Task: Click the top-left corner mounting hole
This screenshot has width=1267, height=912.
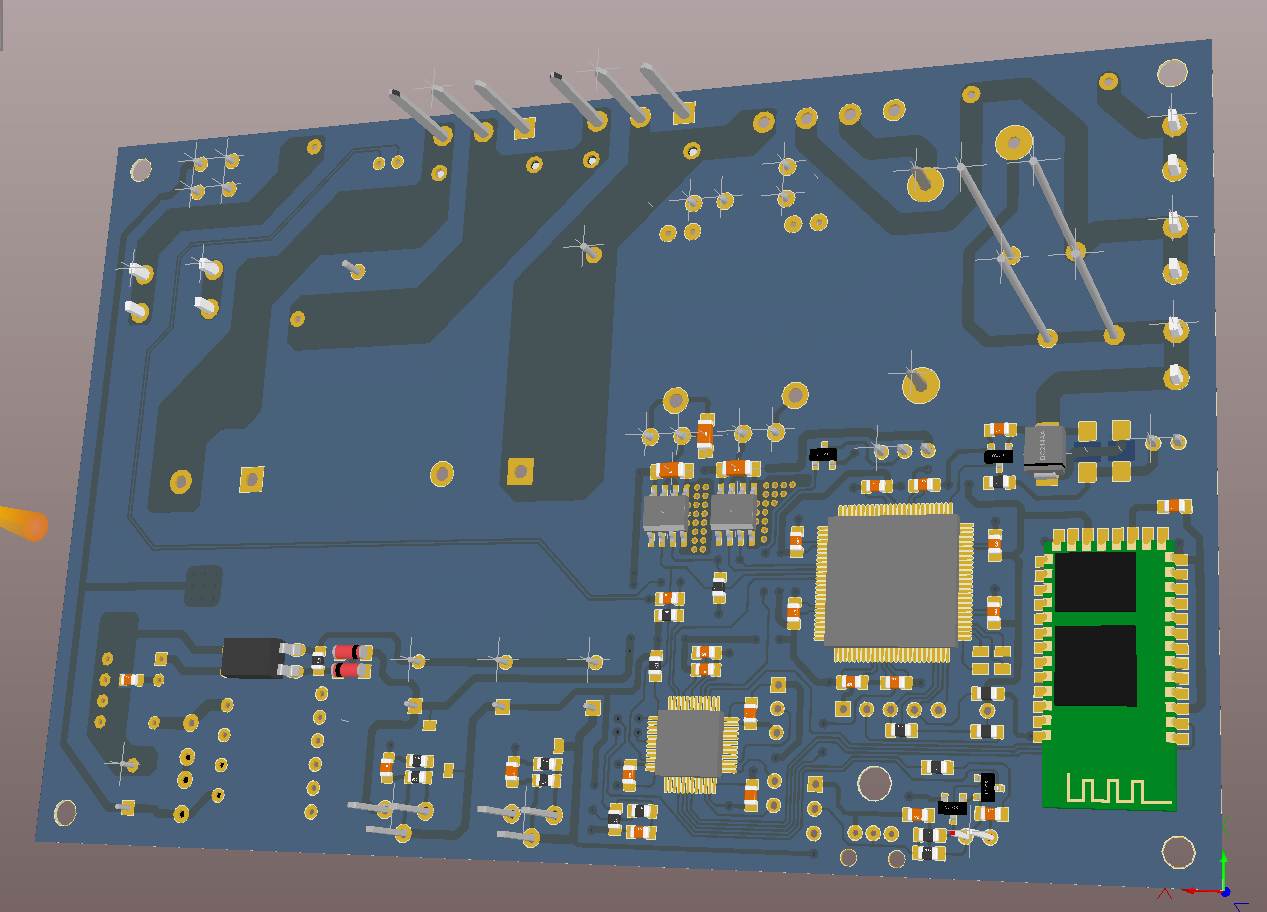Action: (x=141, y=170)
